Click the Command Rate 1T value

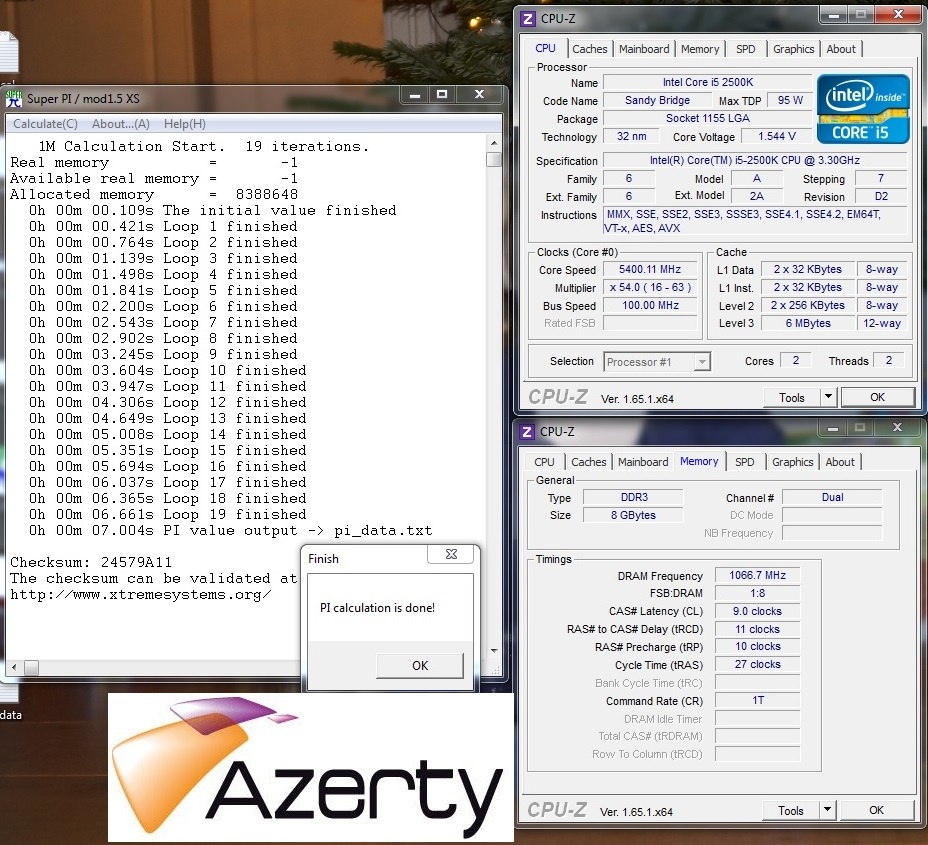pos(757,701)
